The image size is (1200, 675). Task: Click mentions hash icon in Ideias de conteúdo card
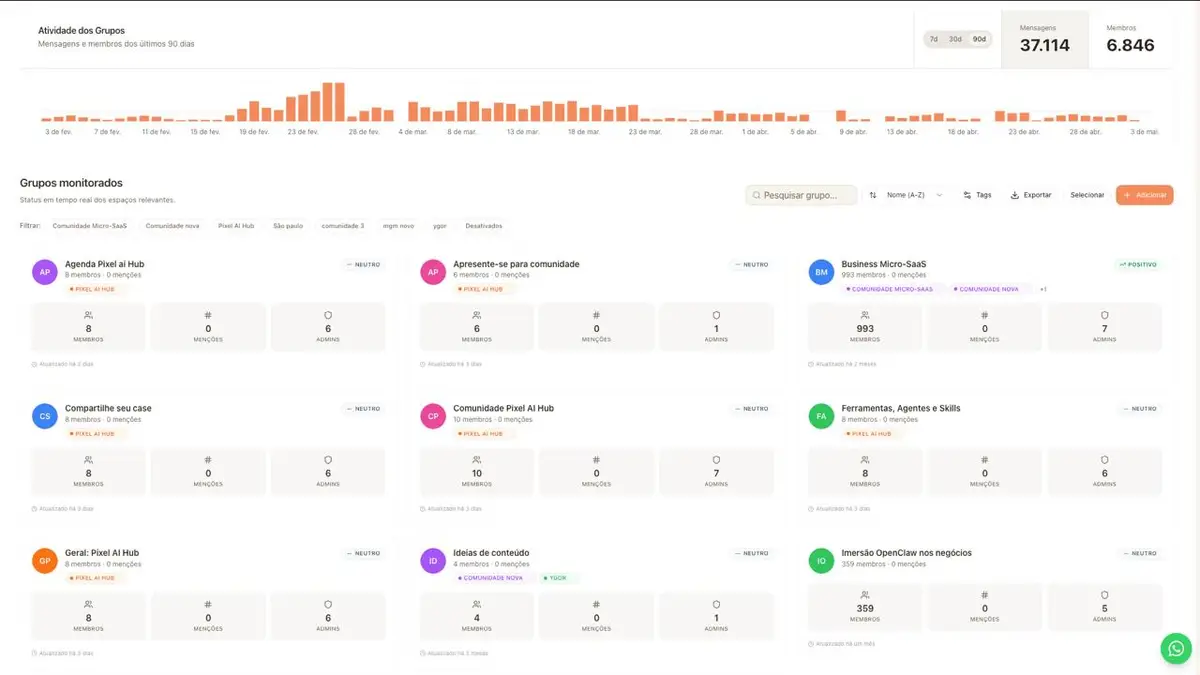[x=596, y=604]
